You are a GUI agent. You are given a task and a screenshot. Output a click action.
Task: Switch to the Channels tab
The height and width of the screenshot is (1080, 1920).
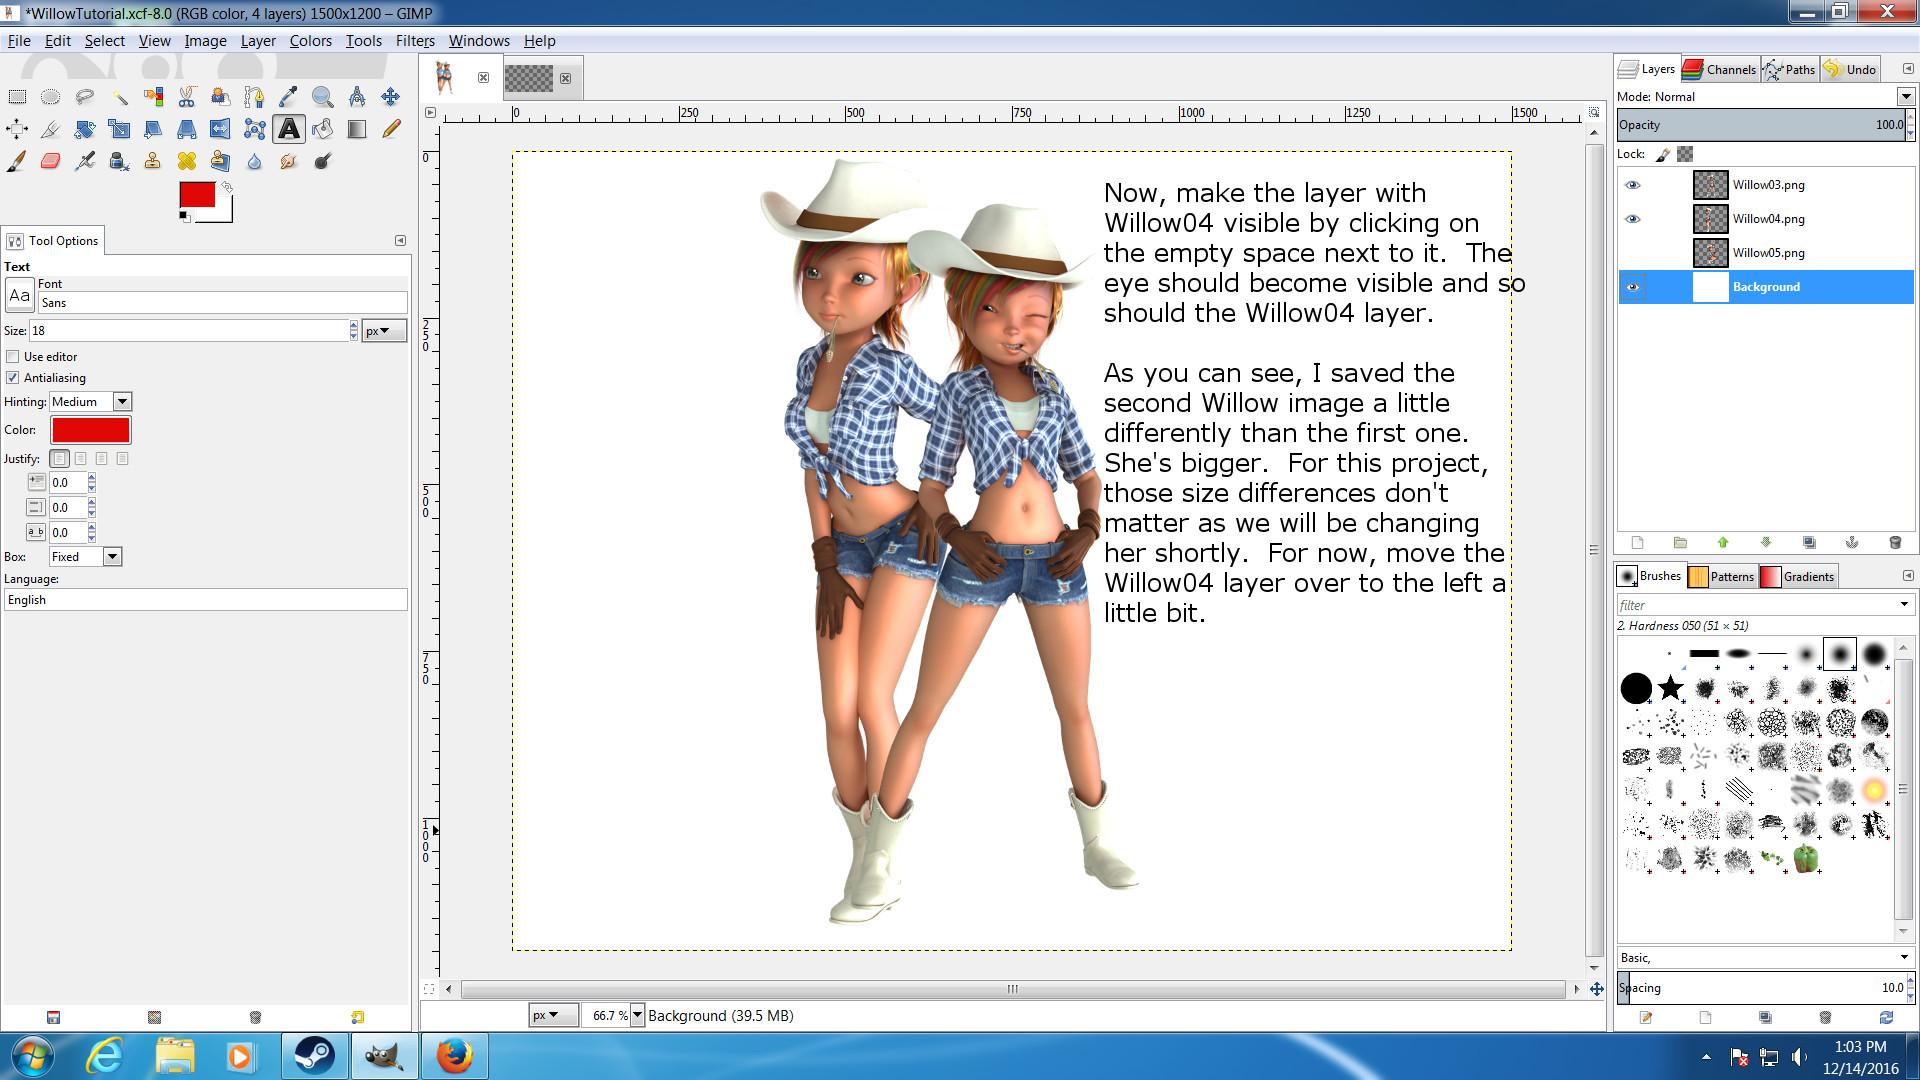point(1720,69)
